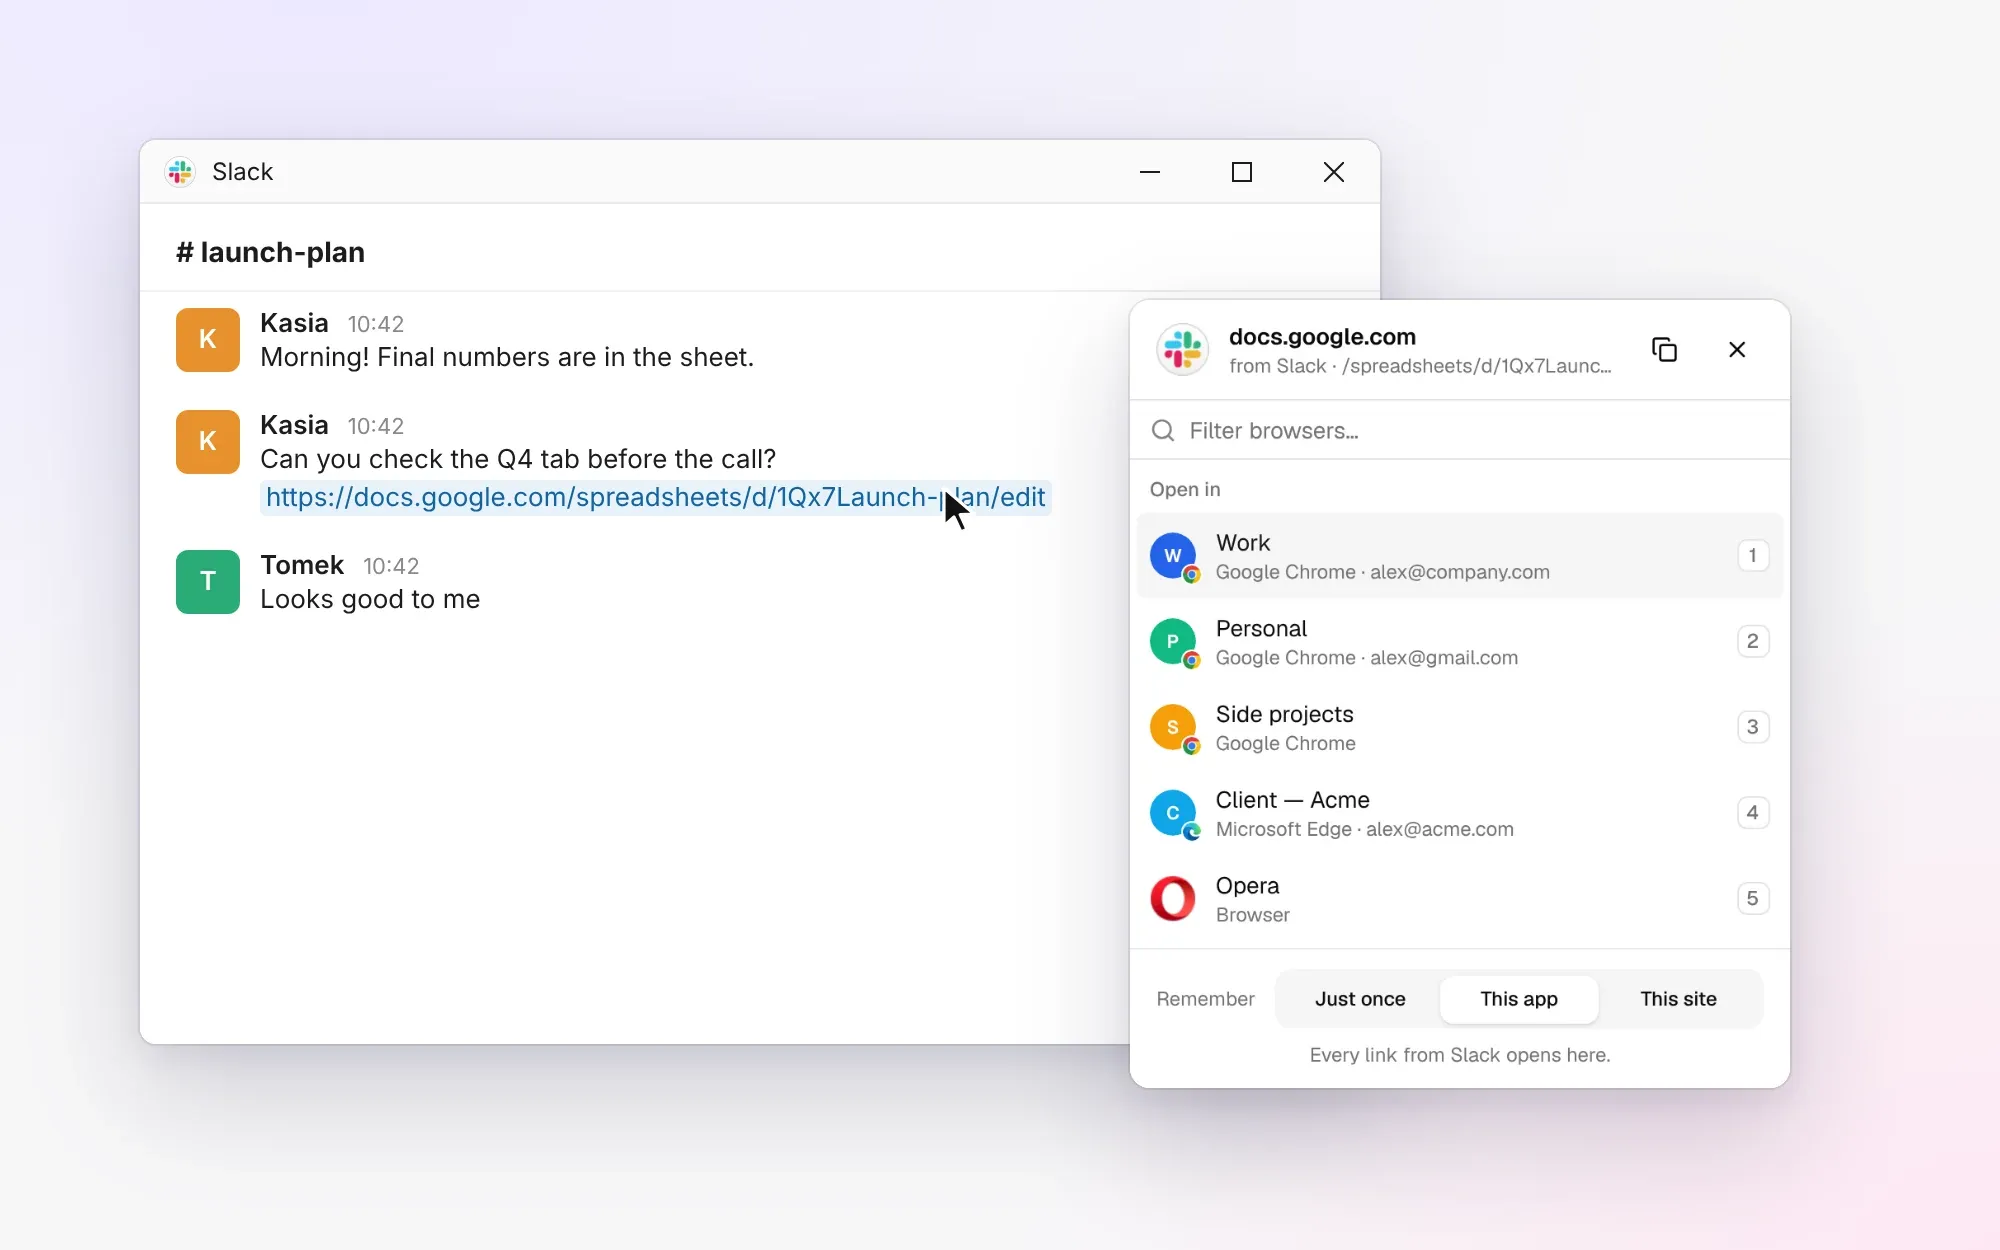Close the browser picker popup
This screenshot has height=1250, width=2000.
(x=1737, y=350)
